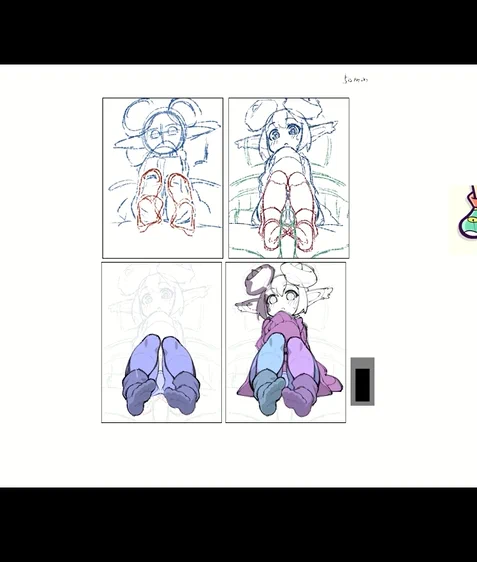Open the final colored character panel

[286, 342]
